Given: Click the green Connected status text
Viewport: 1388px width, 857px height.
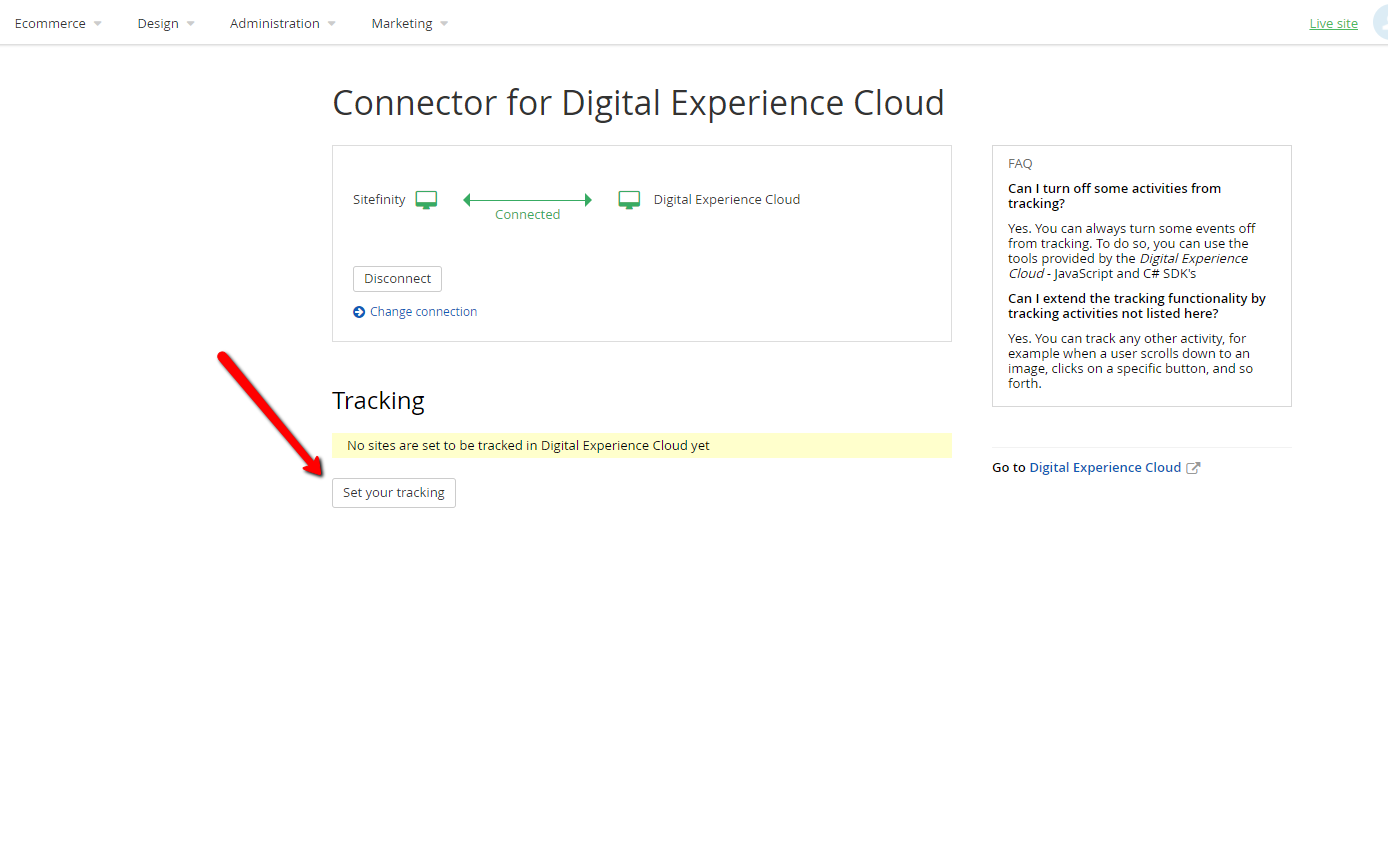Looking at the screenshot, I should [527, 215].
